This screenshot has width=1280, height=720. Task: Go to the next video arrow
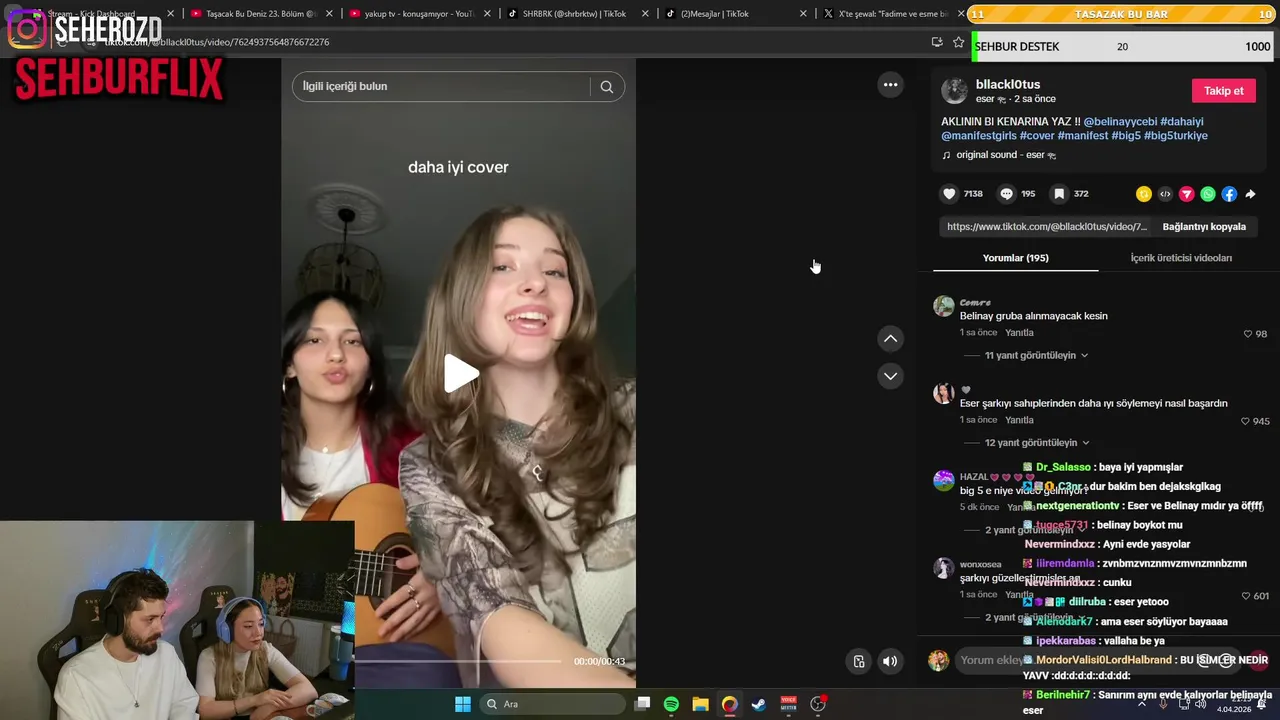890,376
